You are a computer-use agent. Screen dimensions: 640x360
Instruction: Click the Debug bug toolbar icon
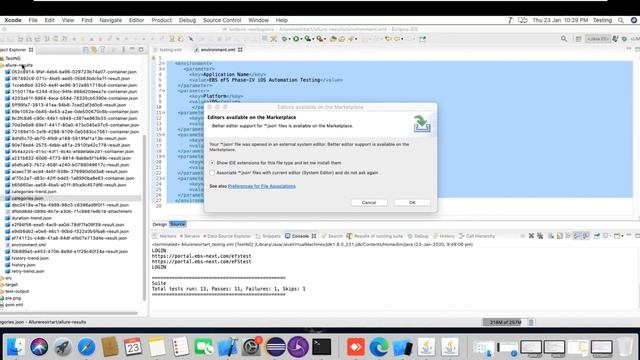coord(284,39)
